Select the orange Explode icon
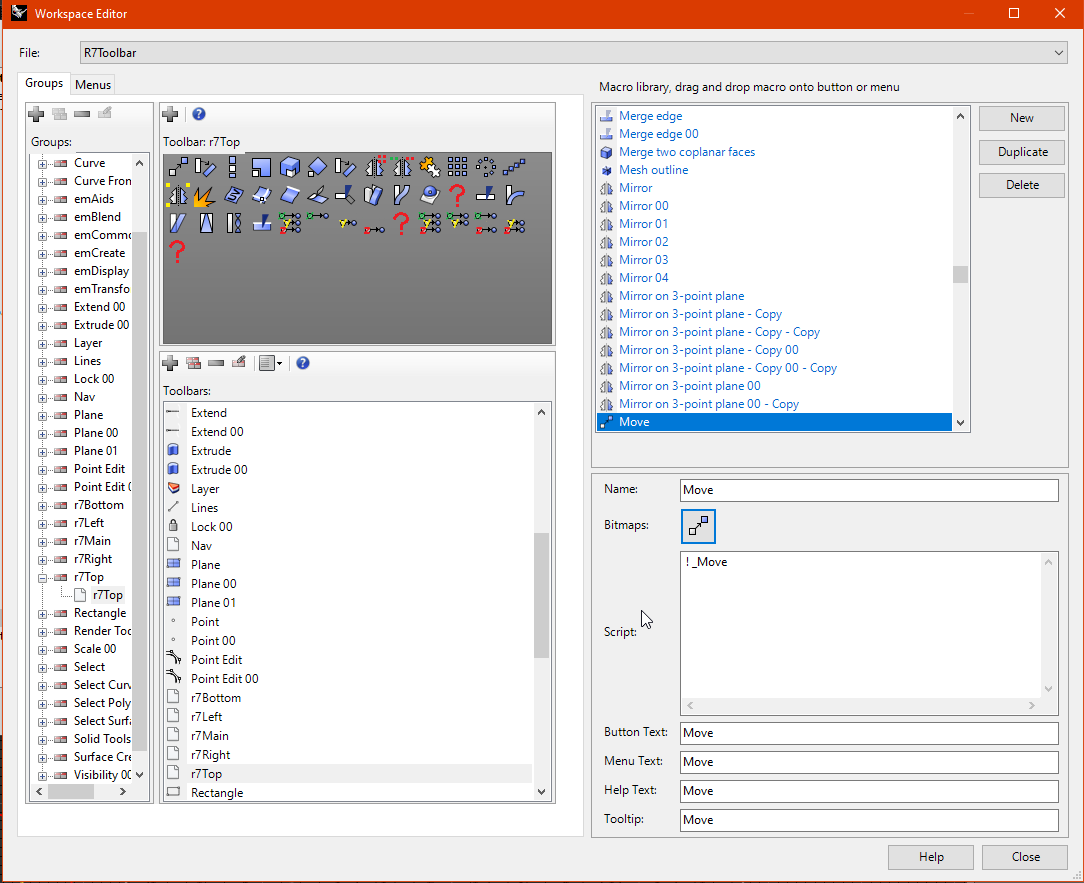The height and width of the screenshot is (883, 1084). point(205,194)
